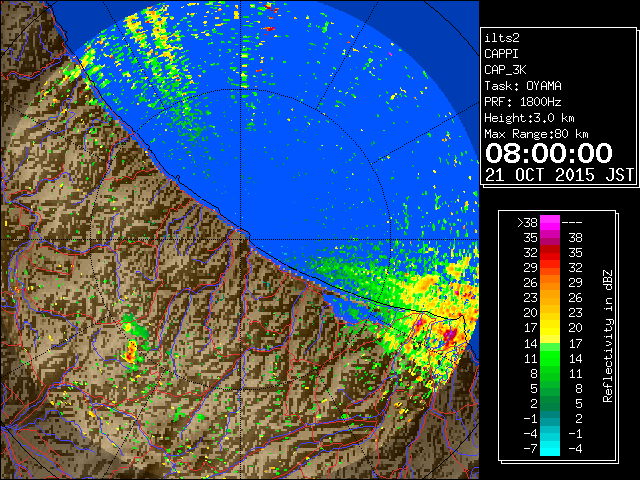Click the 'Reflectivity in dBZ' legend title
This screenshot has width=640, height=480.
click(608, 336)
